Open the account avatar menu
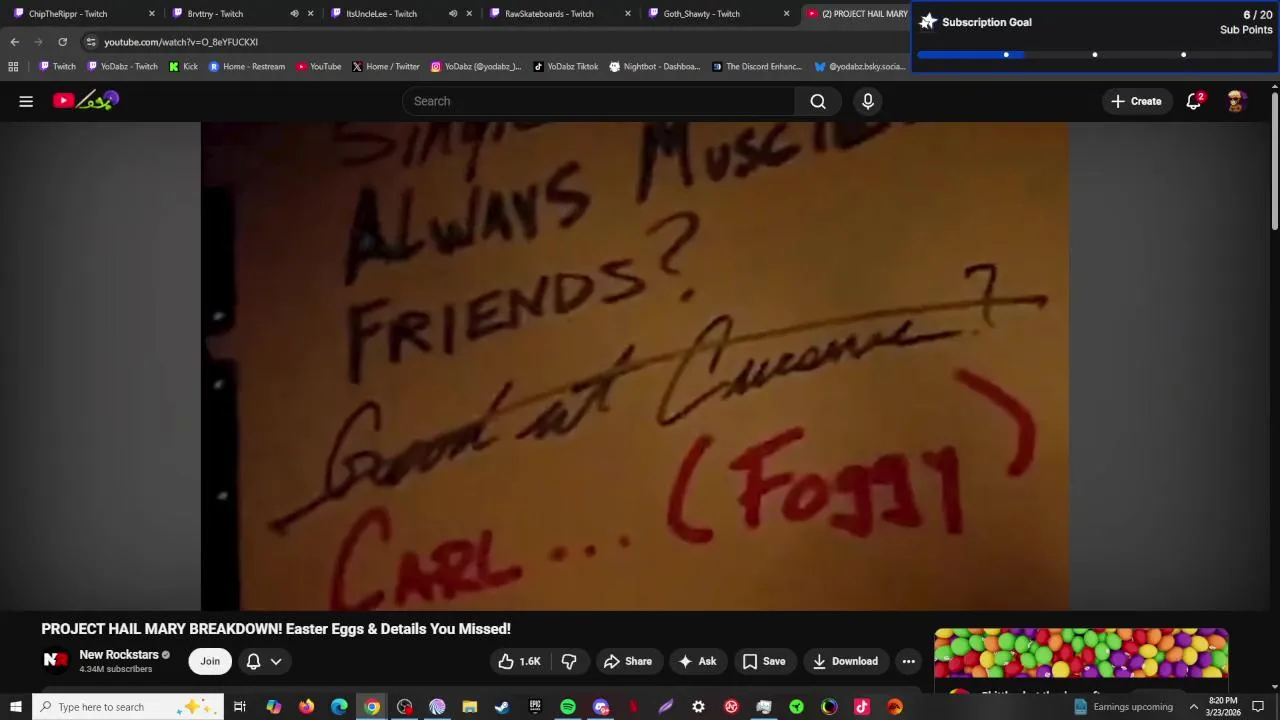The height and width of the screenshot is (720, 1280). pos(1236,101)
